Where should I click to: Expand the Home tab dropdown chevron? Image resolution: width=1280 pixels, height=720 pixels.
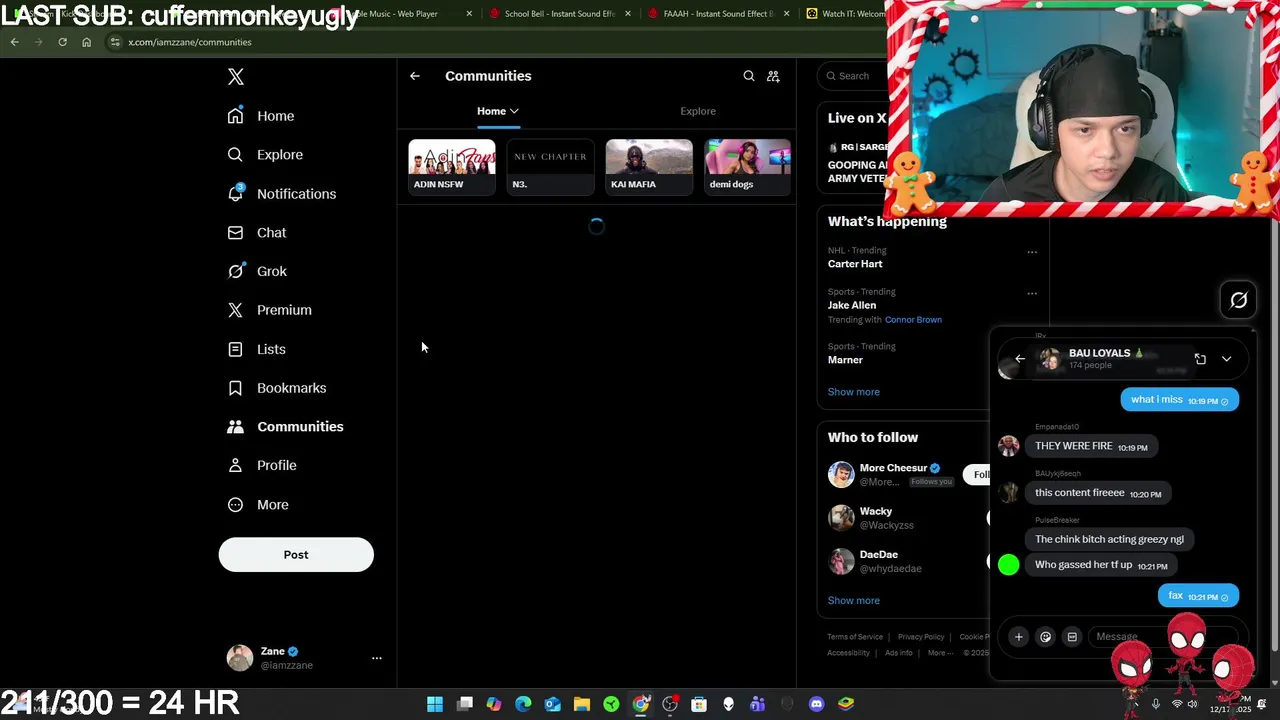point(514,111)
